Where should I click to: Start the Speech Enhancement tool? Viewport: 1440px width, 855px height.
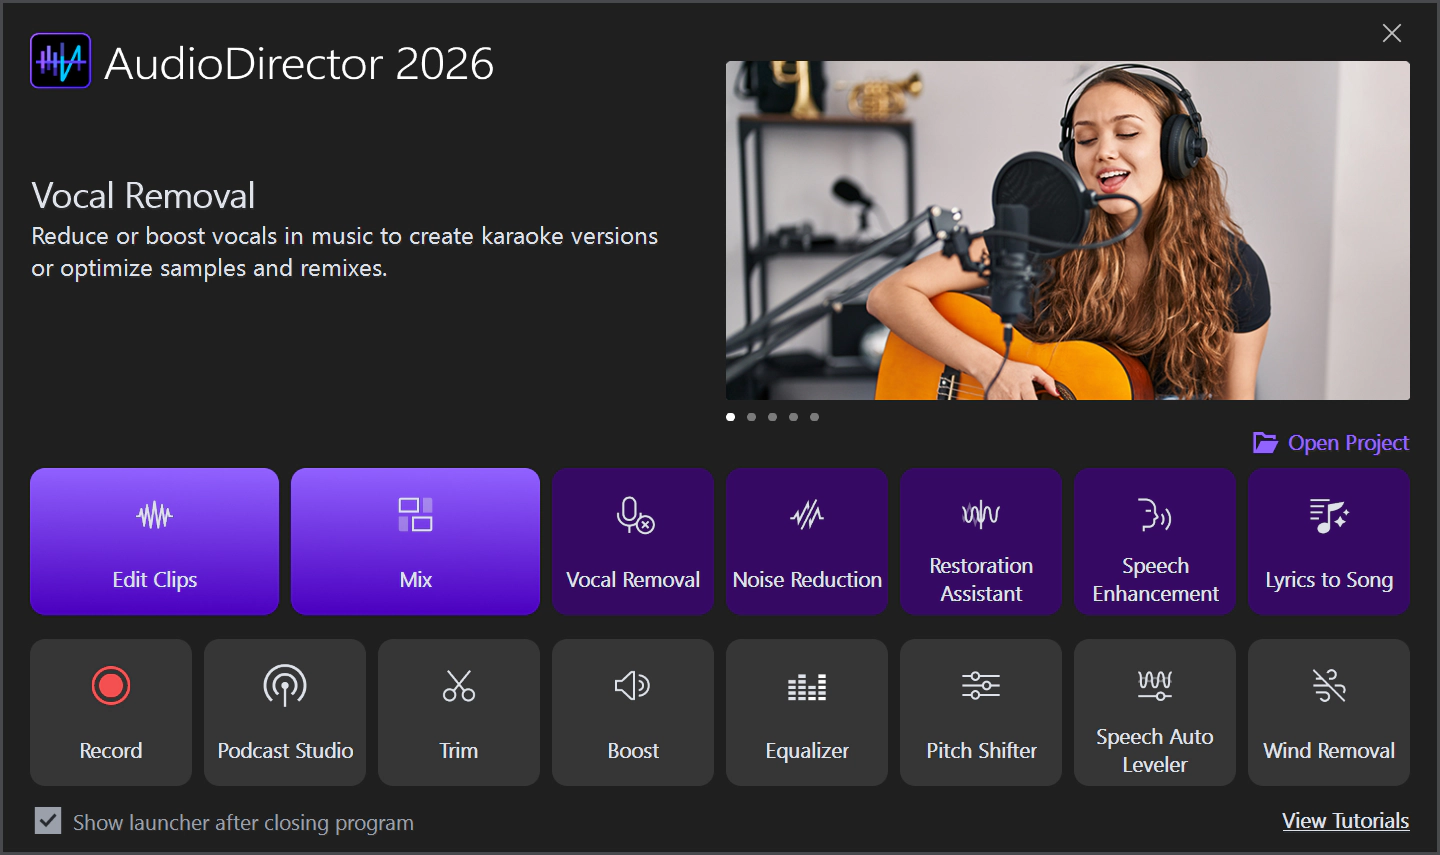point(1155,541)
